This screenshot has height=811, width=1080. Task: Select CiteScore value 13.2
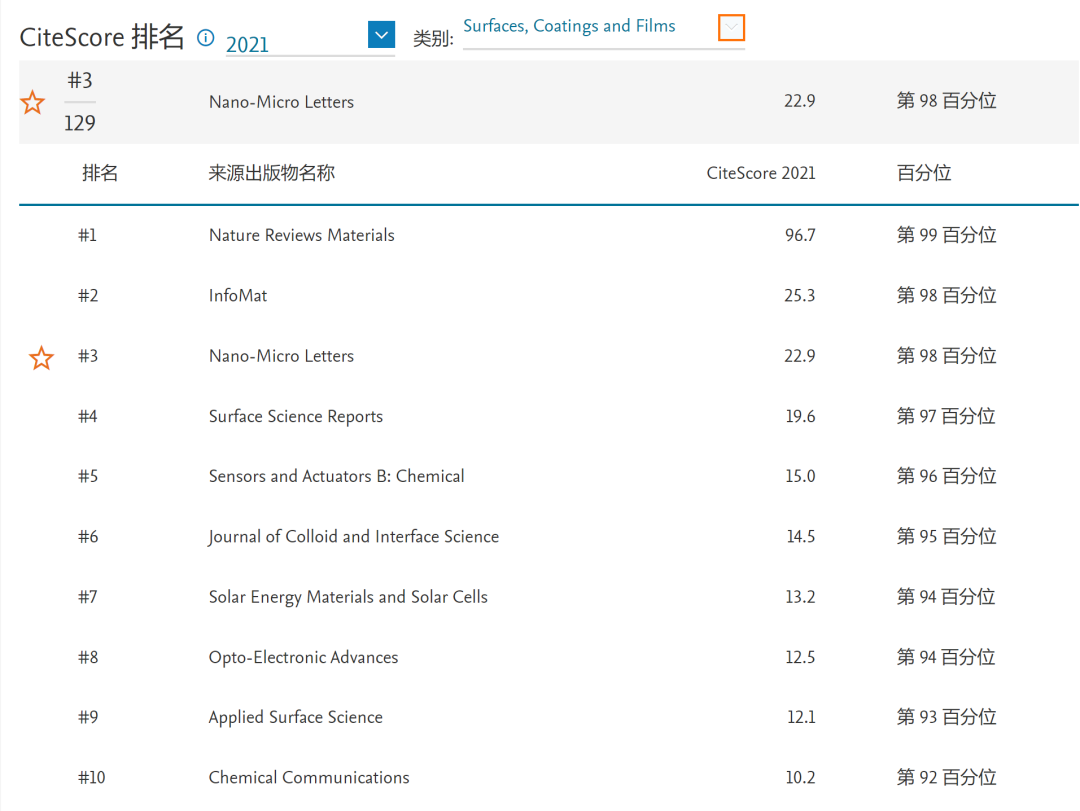[800, 597]
